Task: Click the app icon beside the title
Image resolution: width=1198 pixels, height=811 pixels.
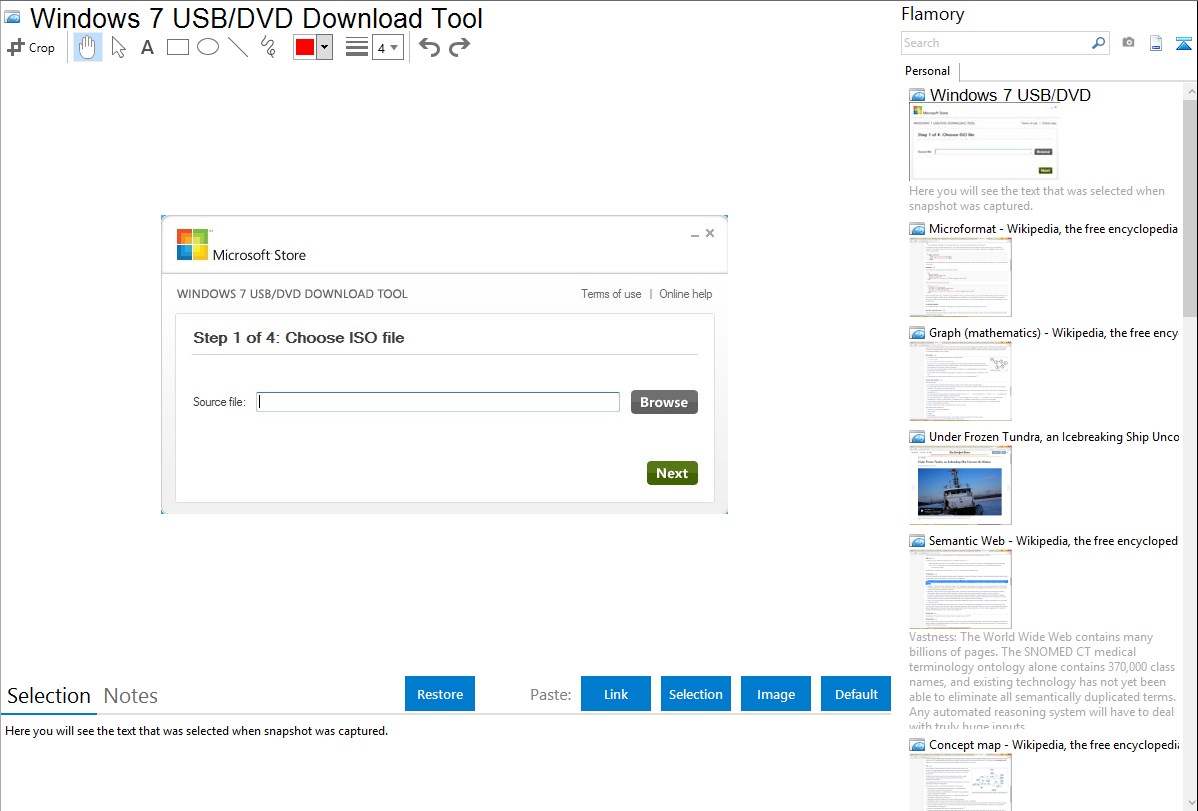Action: pos(13,17)
